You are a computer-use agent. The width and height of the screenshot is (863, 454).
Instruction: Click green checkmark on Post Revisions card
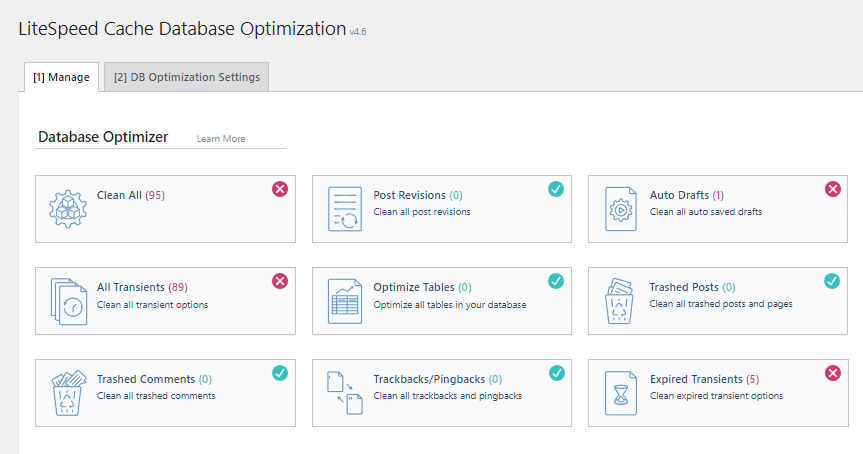click(556, 189)
